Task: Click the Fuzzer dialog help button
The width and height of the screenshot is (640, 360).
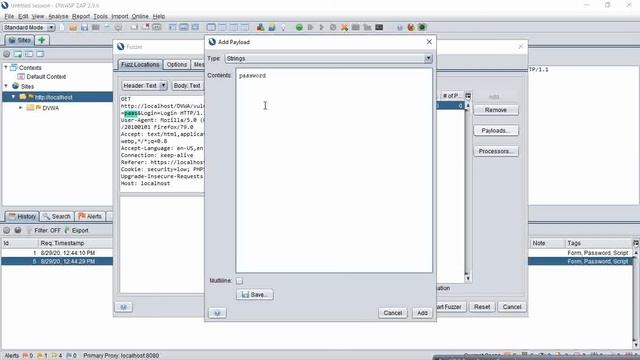Action: (x=124, y=307)
